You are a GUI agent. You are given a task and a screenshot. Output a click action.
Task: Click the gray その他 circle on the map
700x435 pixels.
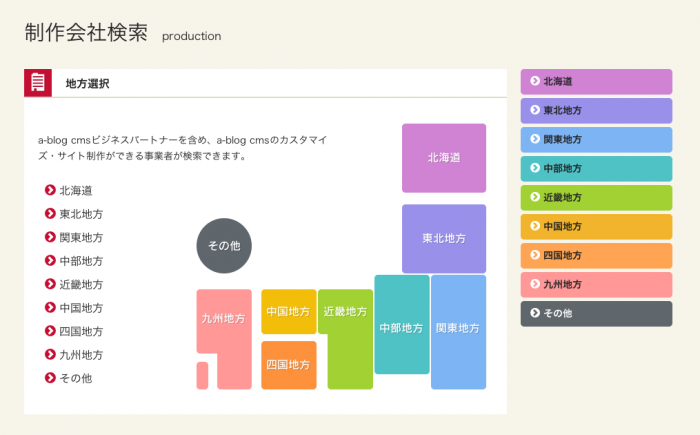click(224, 246)
